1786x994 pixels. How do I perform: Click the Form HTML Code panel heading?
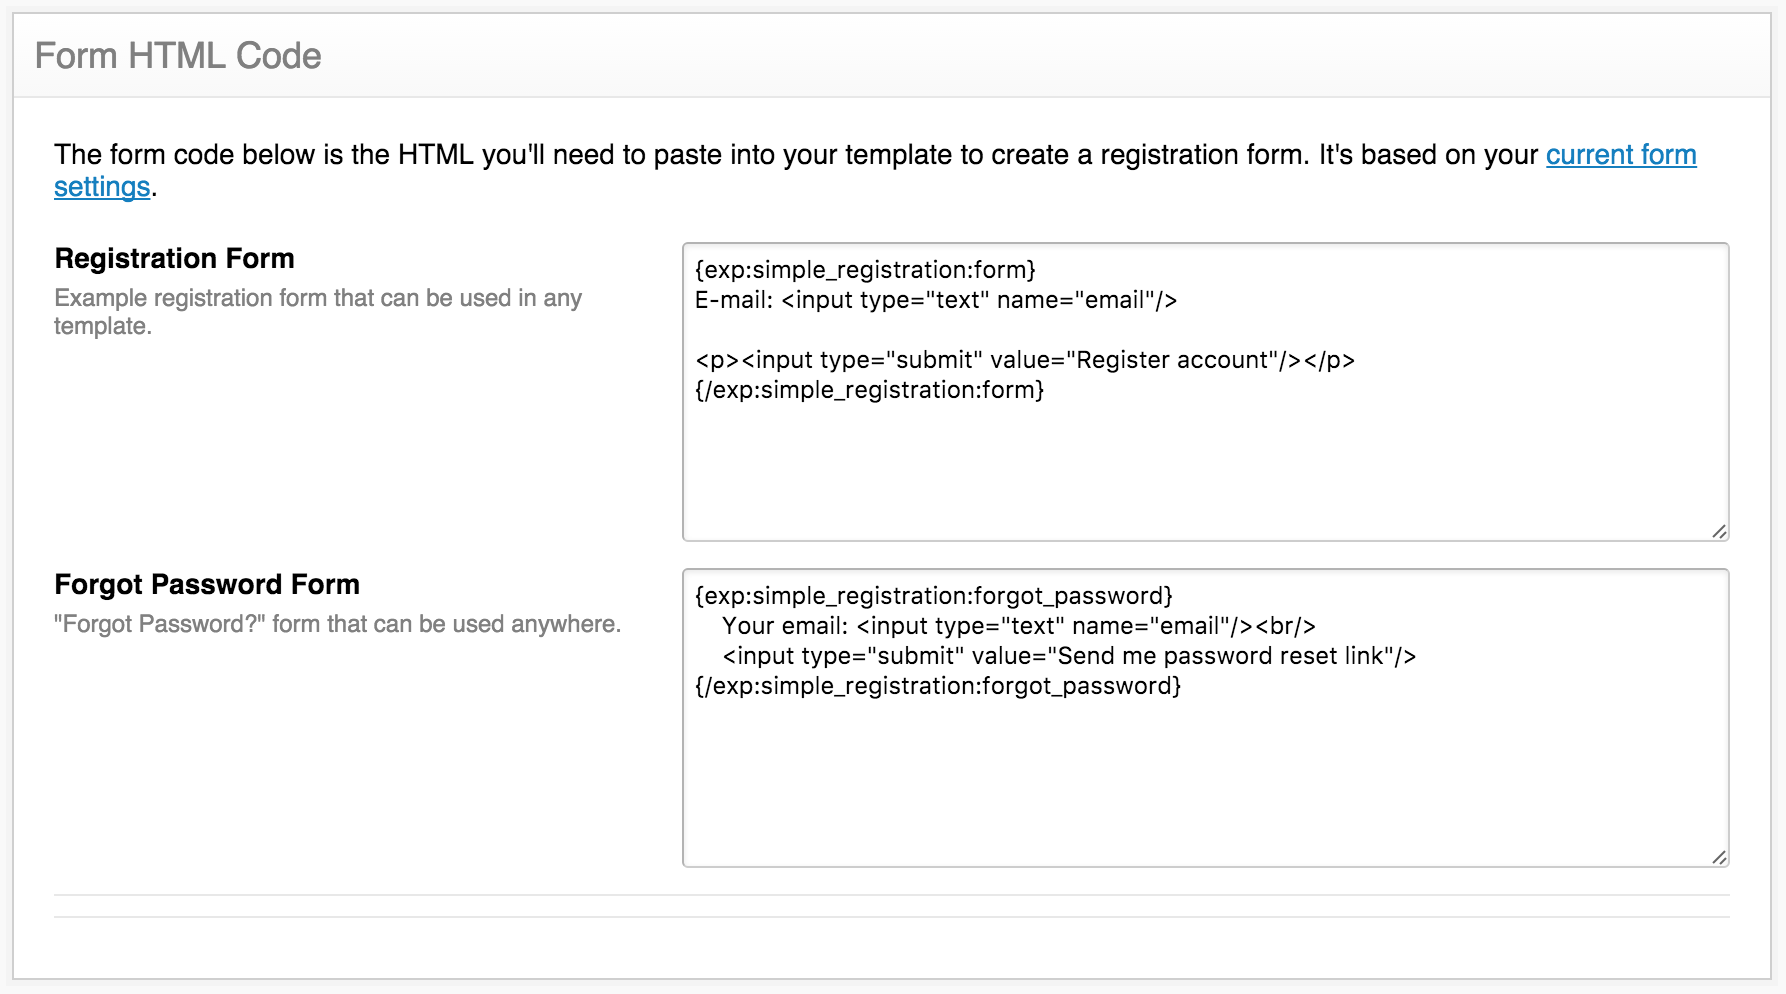[x=178, y=56]
